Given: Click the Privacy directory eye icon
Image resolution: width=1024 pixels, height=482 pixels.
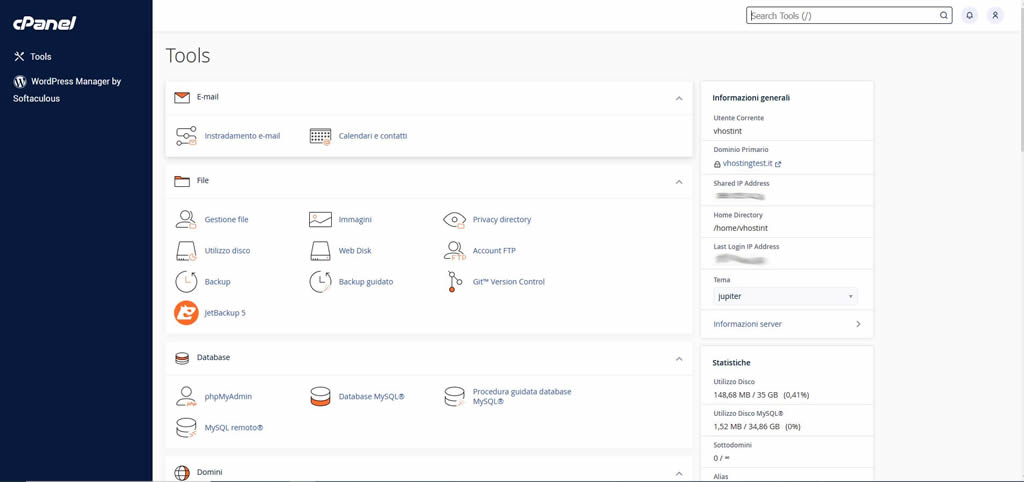Looking at the screenshot, I should click(454, 219).
